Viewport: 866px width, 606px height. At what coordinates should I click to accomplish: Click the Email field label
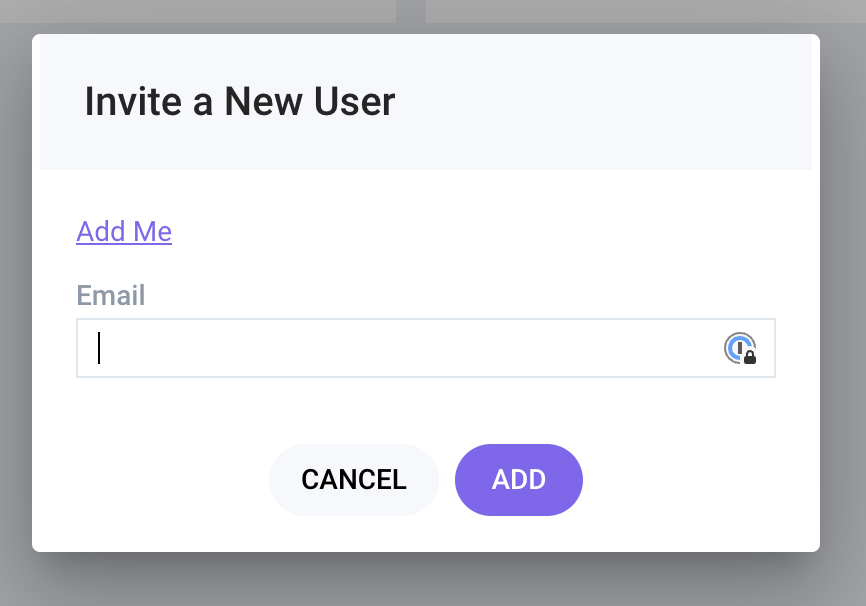(x=111, y=295)
